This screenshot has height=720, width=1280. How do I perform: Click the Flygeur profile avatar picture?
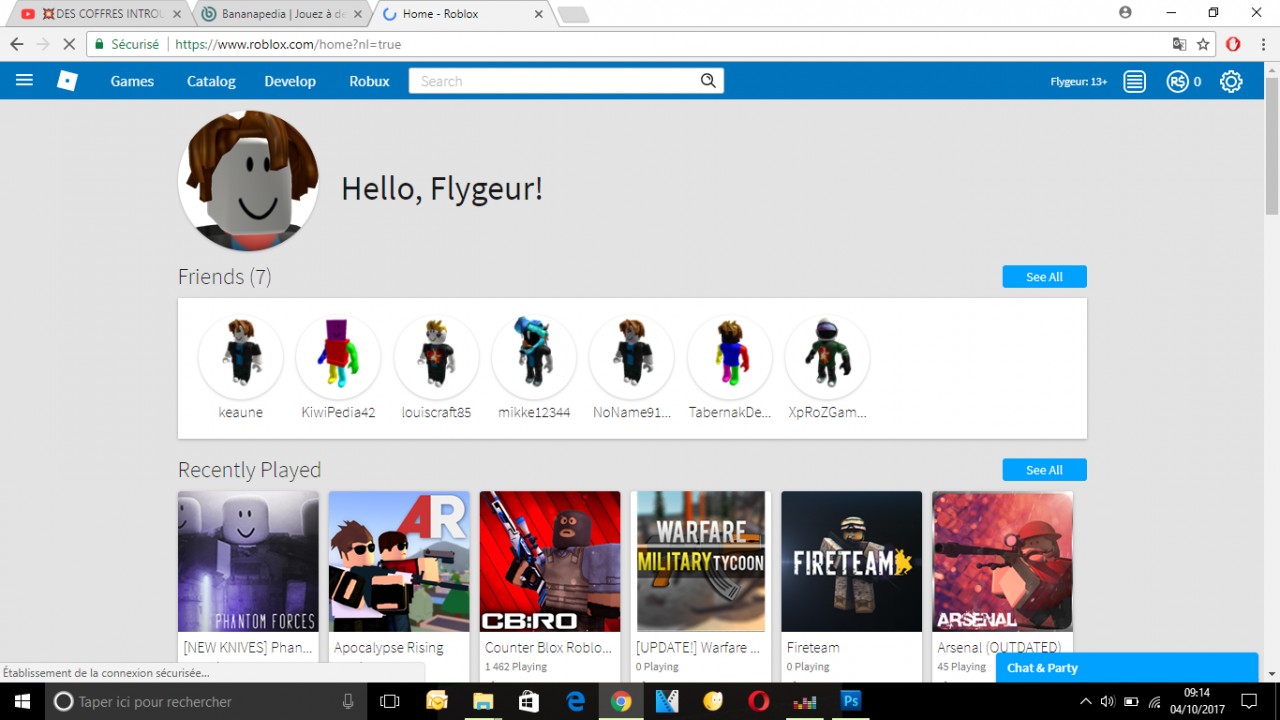coord(248,181)
